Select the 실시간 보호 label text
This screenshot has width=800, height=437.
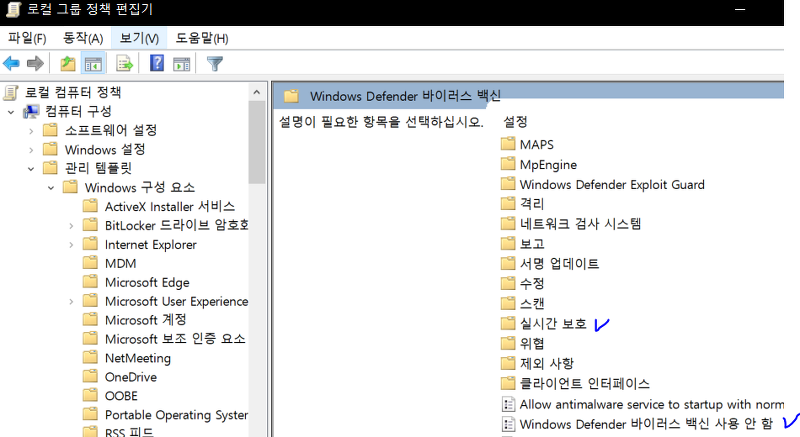pyautogui.click(x=553, y=324)
